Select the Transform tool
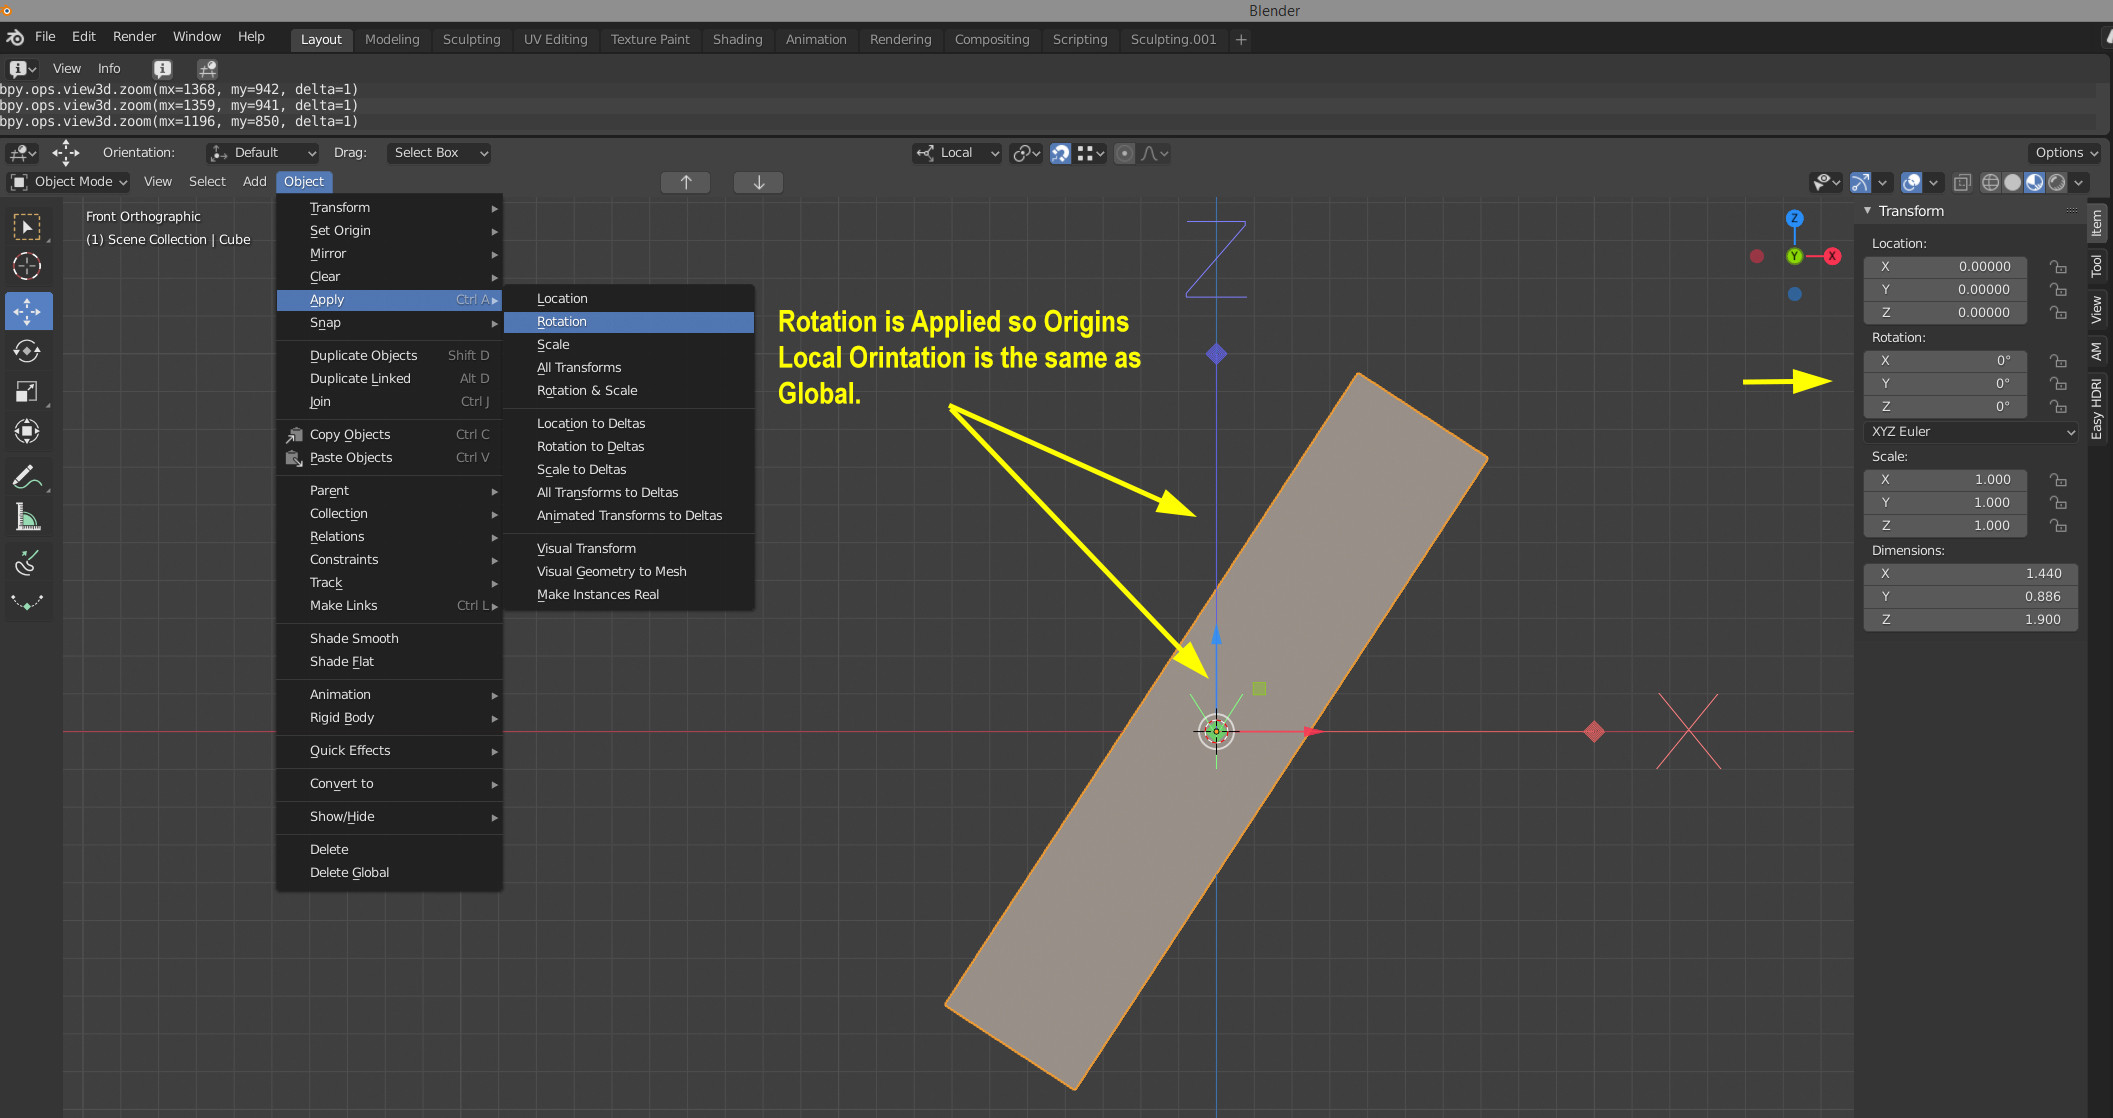The image size is (2113, 1118). point(27,431)
